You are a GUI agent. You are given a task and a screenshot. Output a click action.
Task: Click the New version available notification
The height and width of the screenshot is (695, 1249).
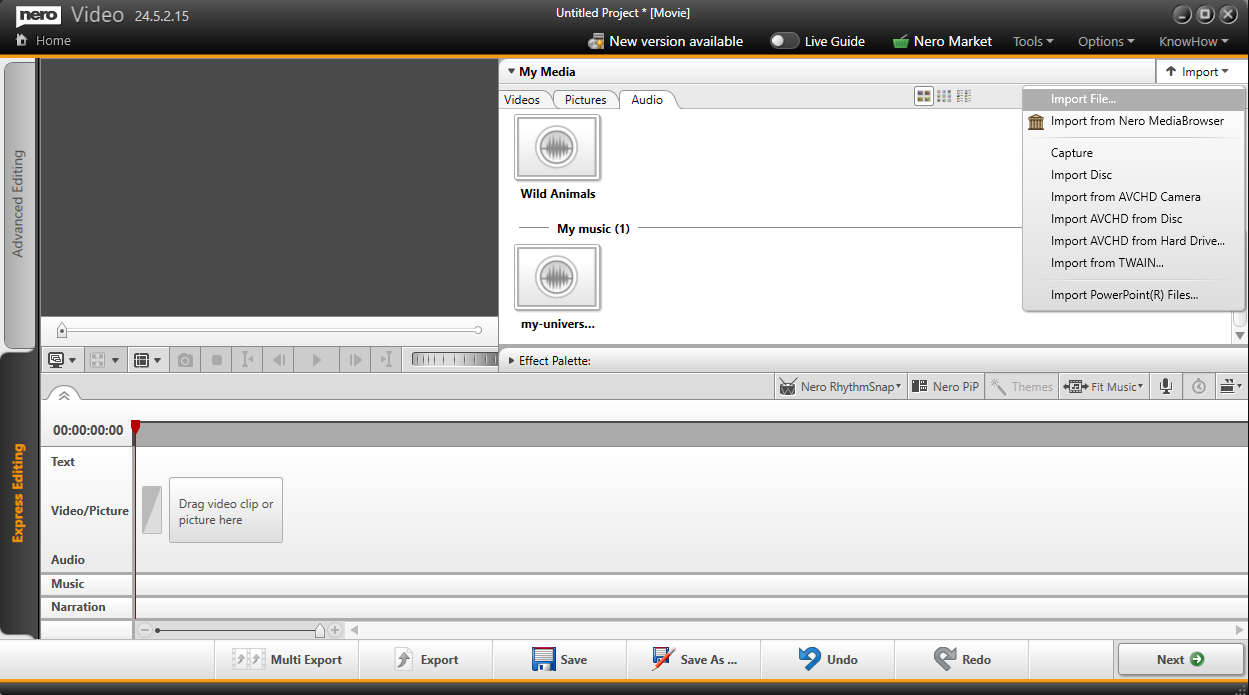(665, 41)
